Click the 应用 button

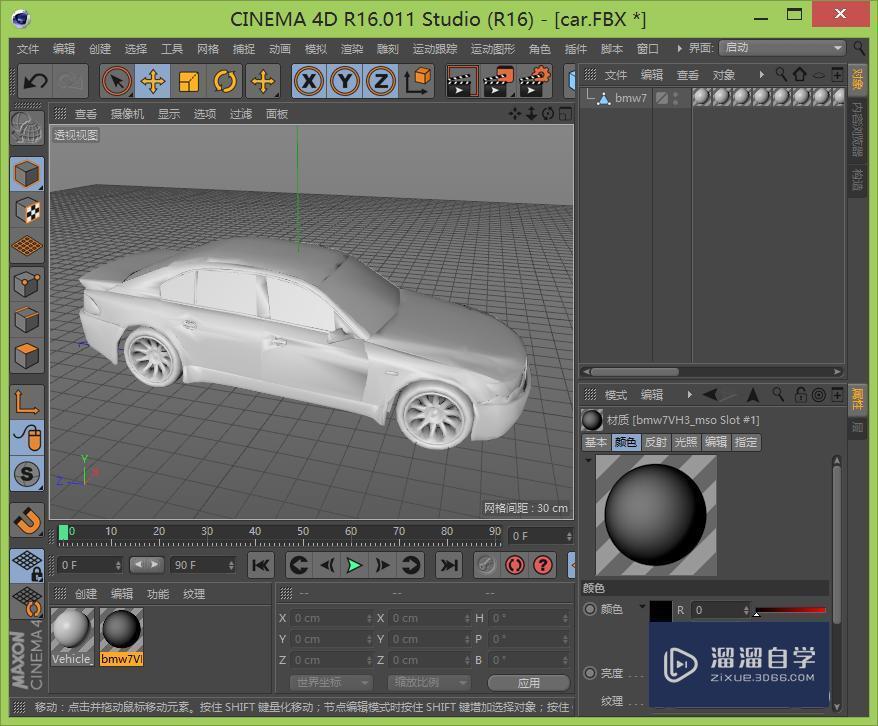coord(528,682)
